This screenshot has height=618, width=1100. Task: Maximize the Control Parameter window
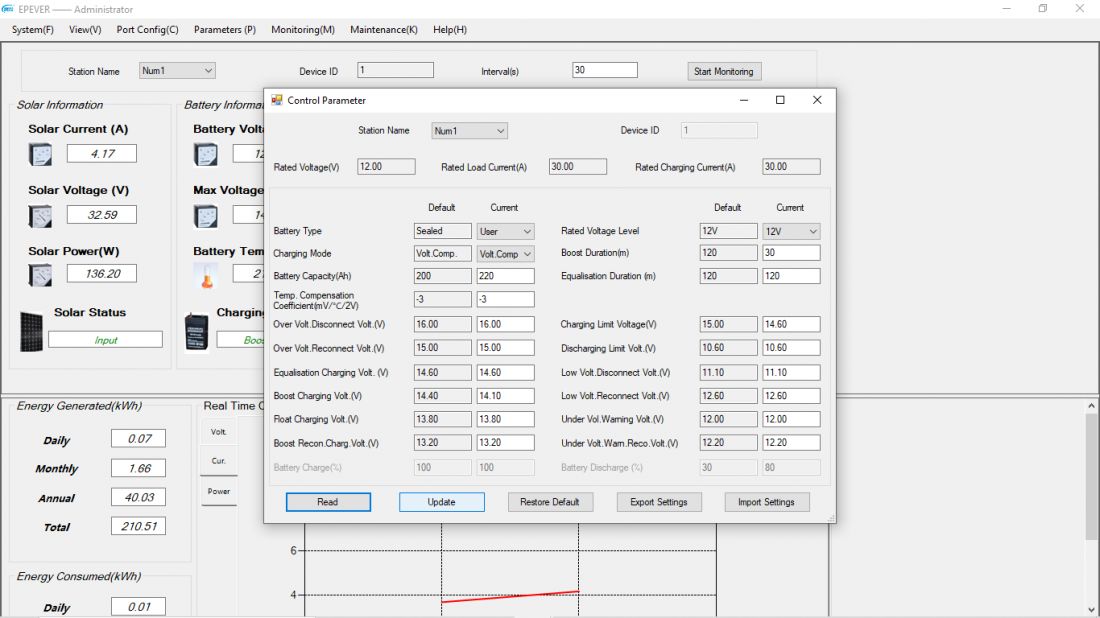(x=780, y=100)
